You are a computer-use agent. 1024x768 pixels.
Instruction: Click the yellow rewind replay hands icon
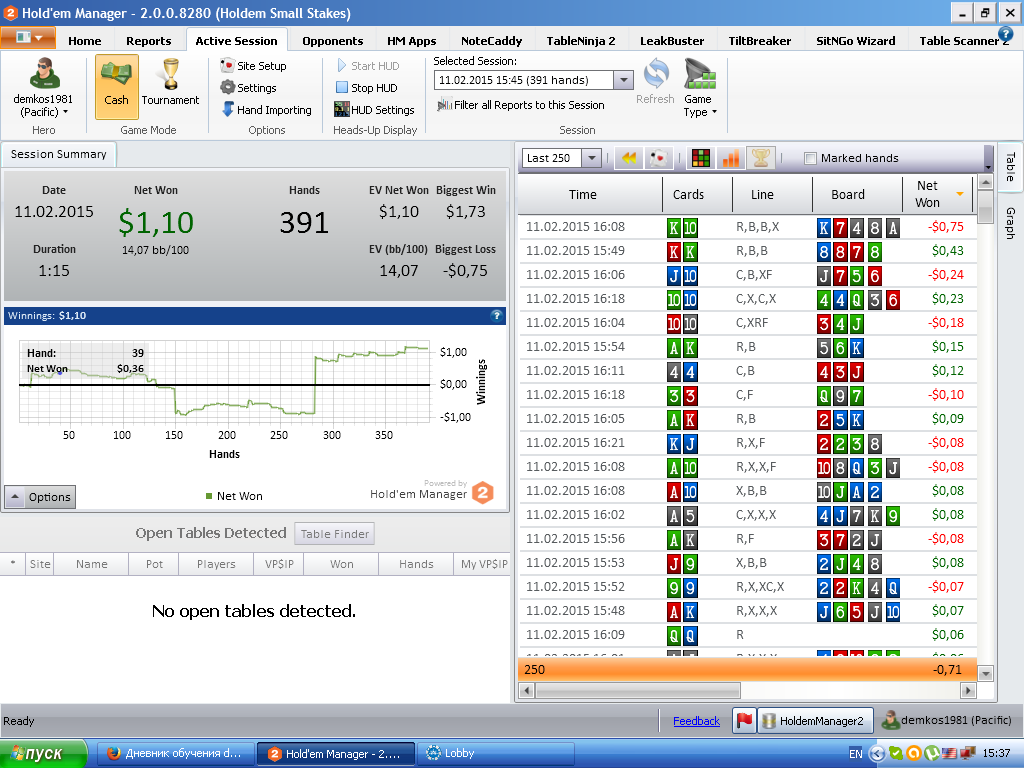pyautogui.click(x=629, y=158)
